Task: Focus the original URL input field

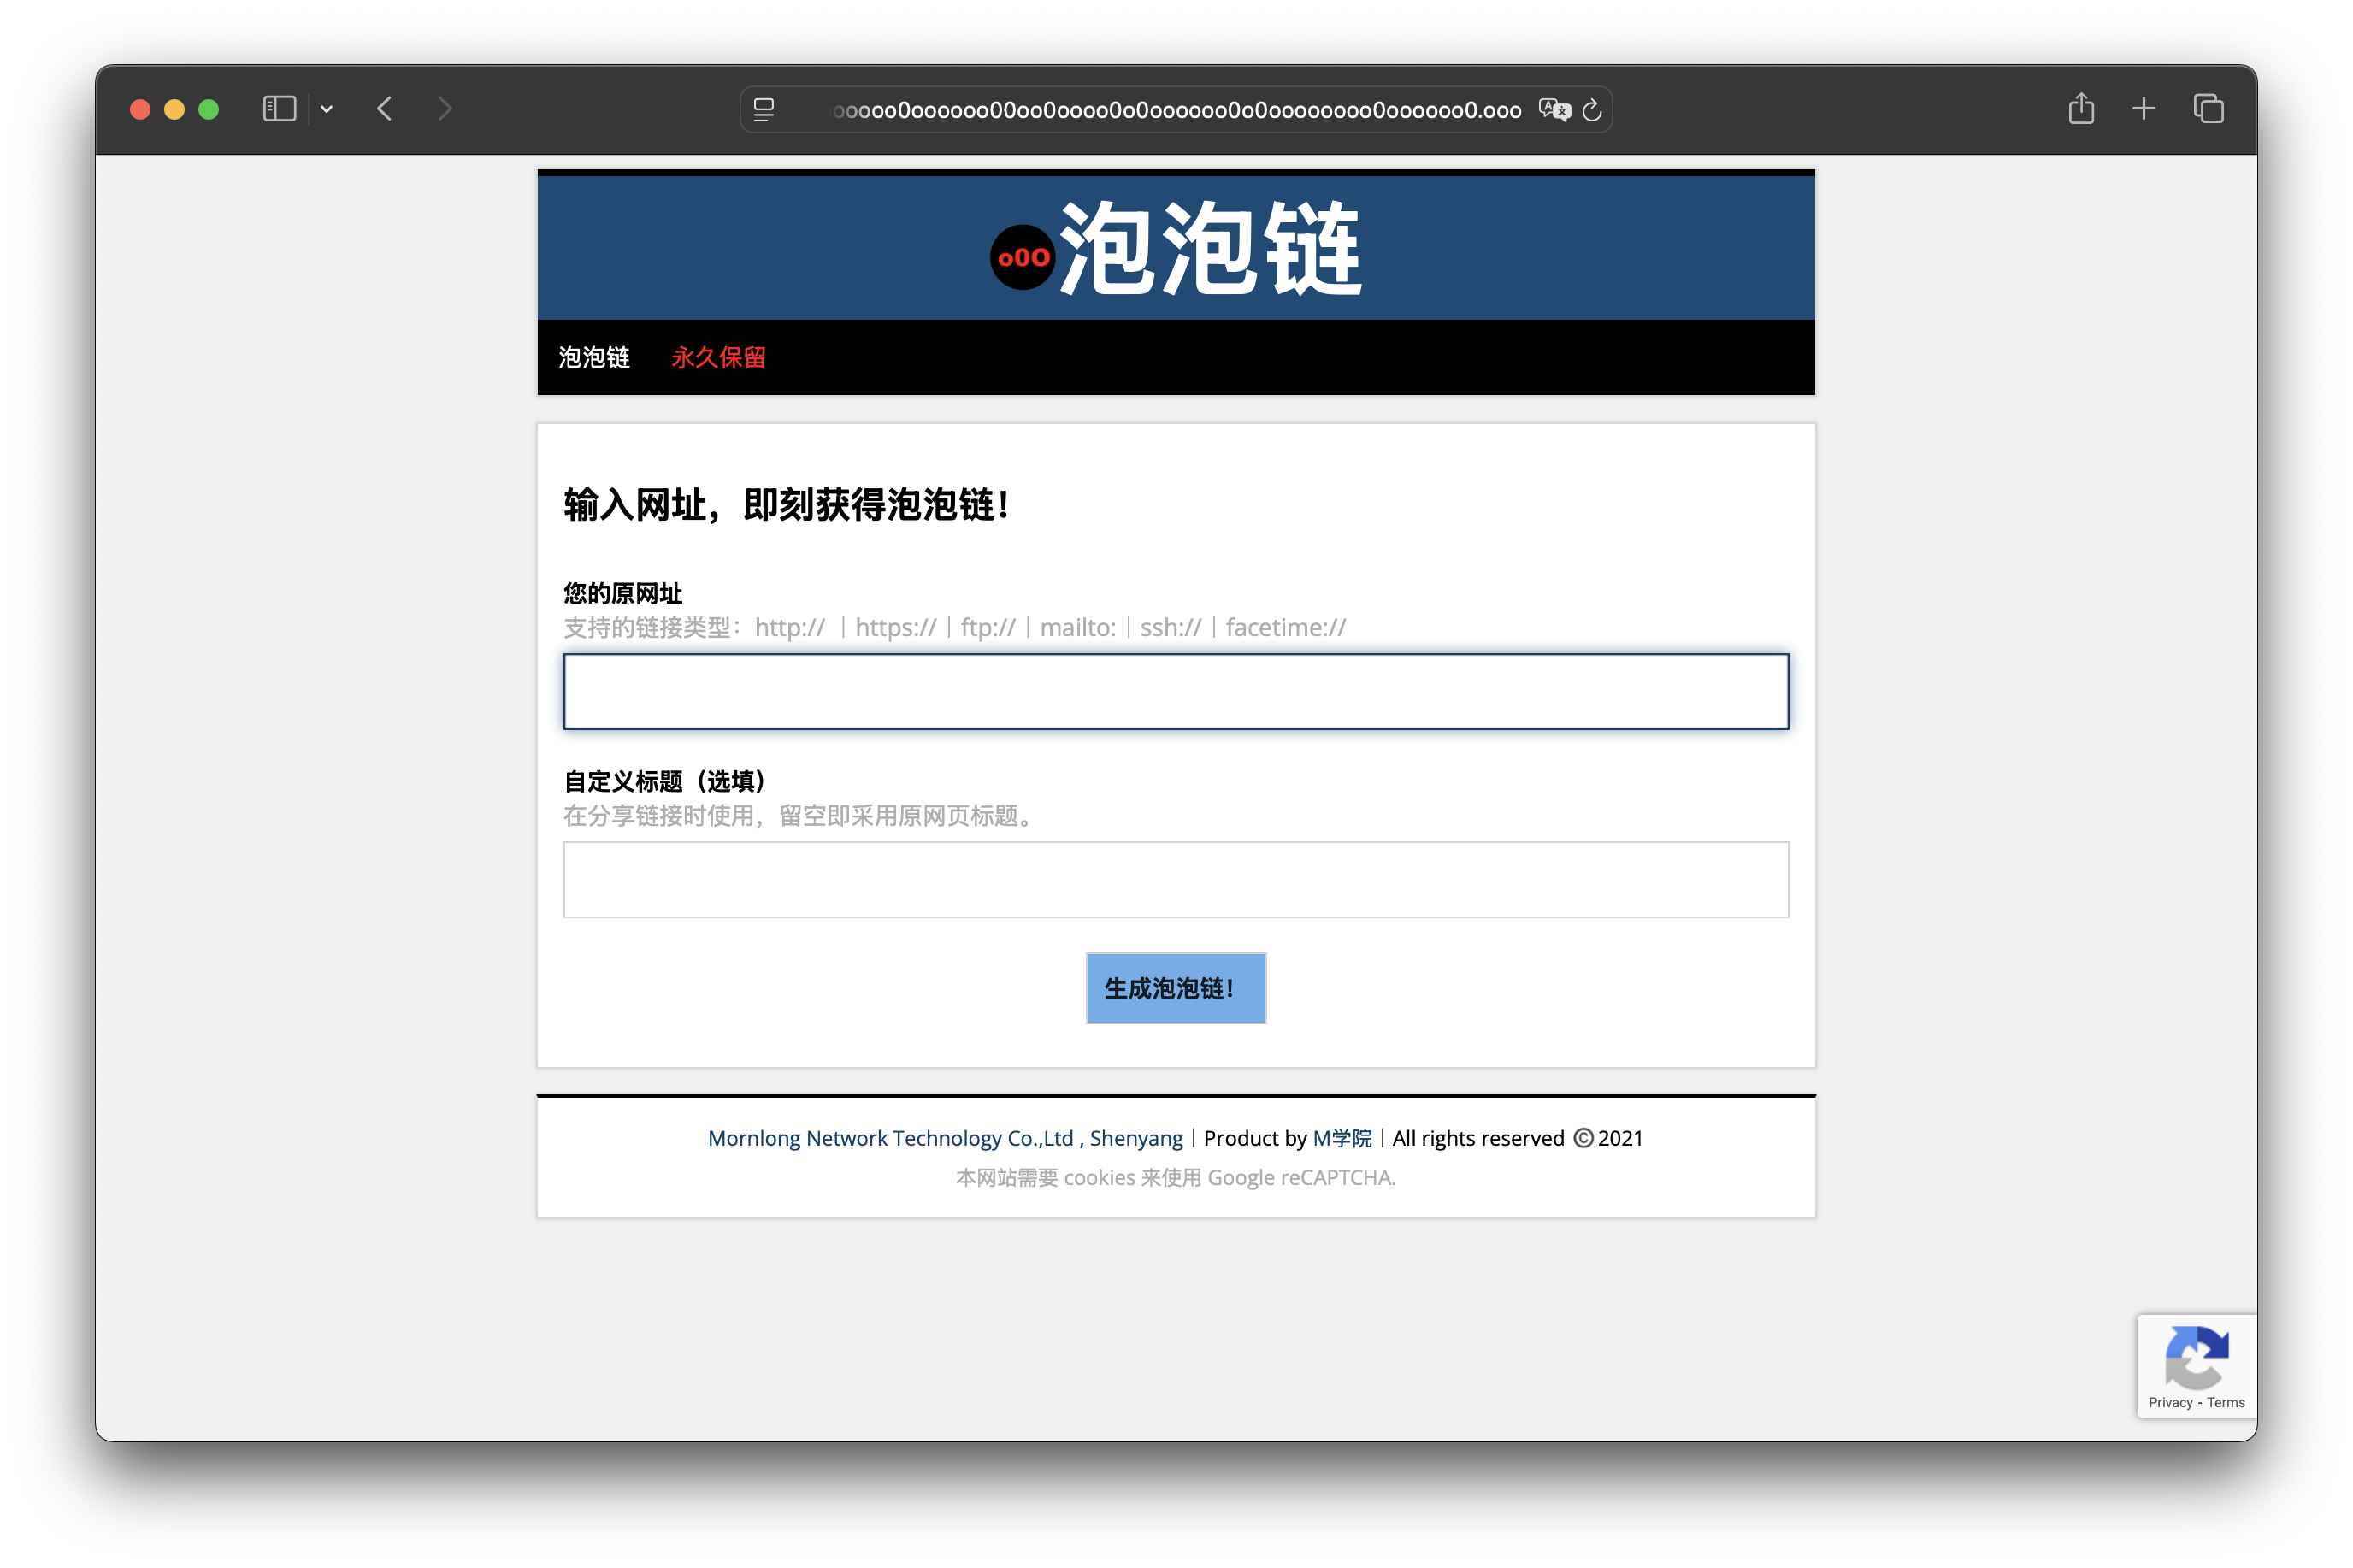Action: pyautogui.click(x=1175, y=692)
